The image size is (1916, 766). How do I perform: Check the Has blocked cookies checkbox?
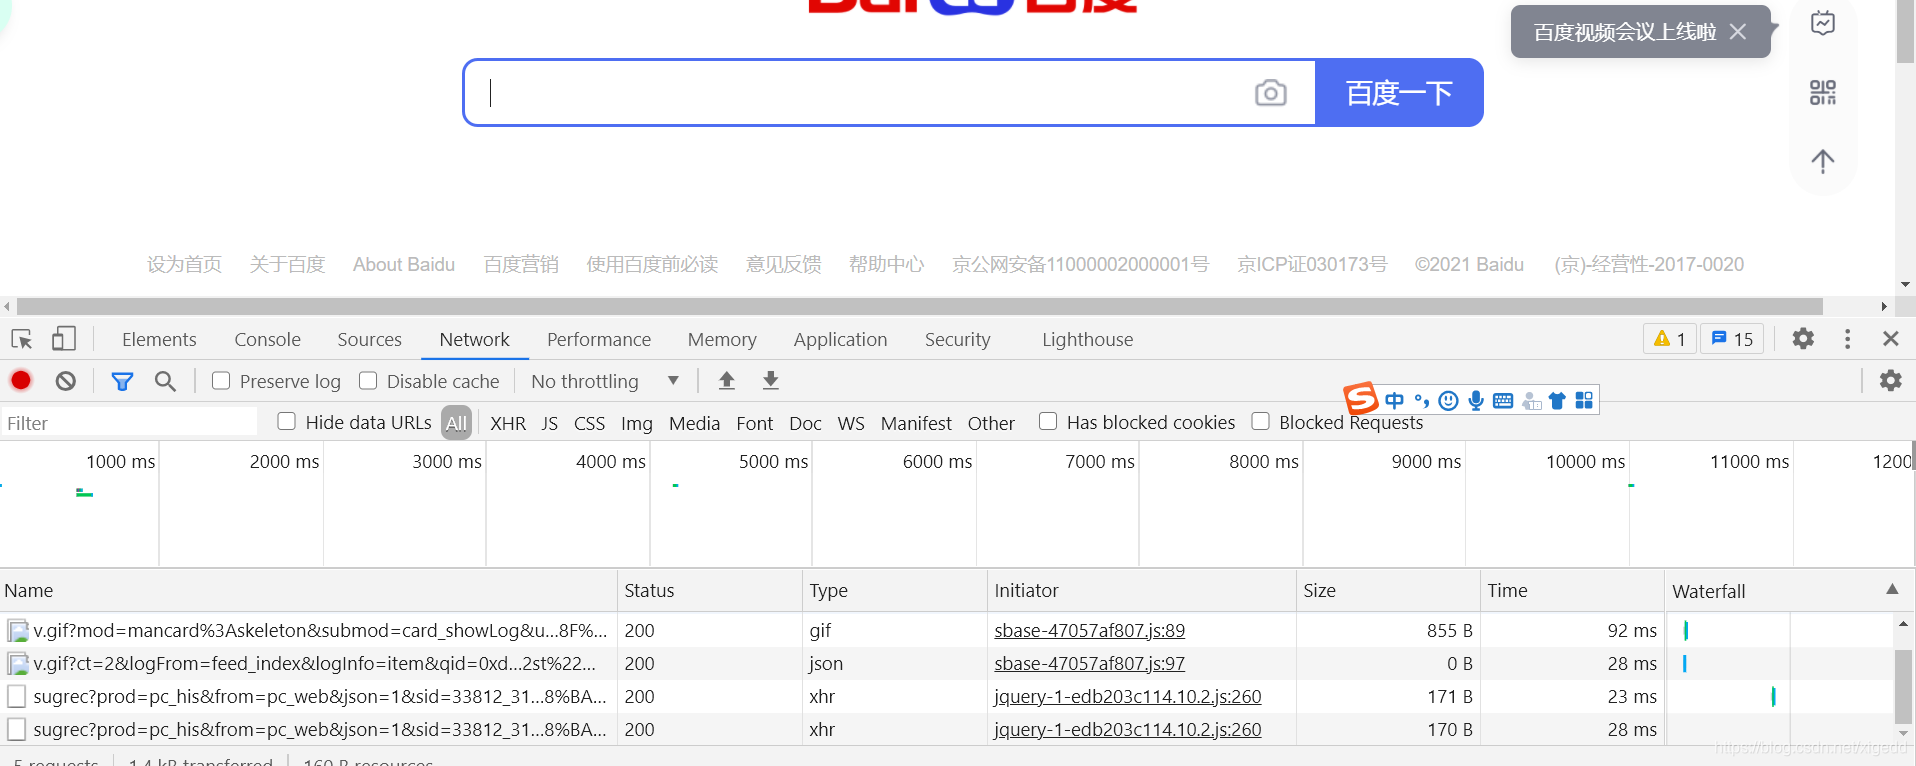point(1048,421)
